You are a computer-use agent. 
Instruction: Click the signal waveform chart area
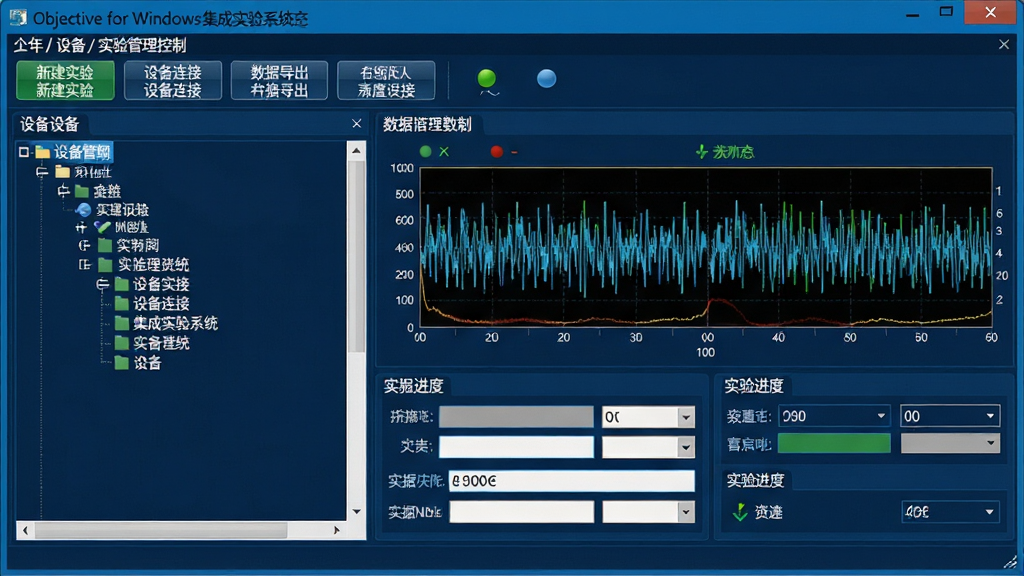click(706, 247)
